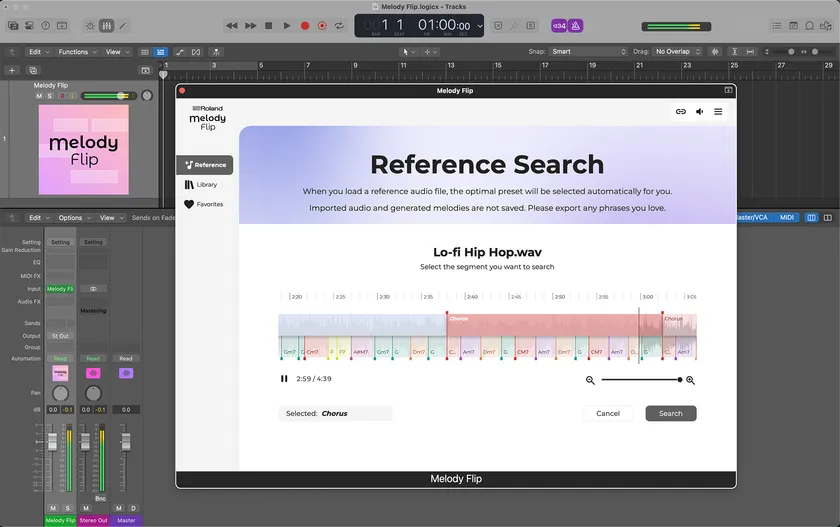The height and width of the screenshot is (527, 840).
Task: Select Reference tab in Melody Flip sidebar
Action: pos(205,165)
